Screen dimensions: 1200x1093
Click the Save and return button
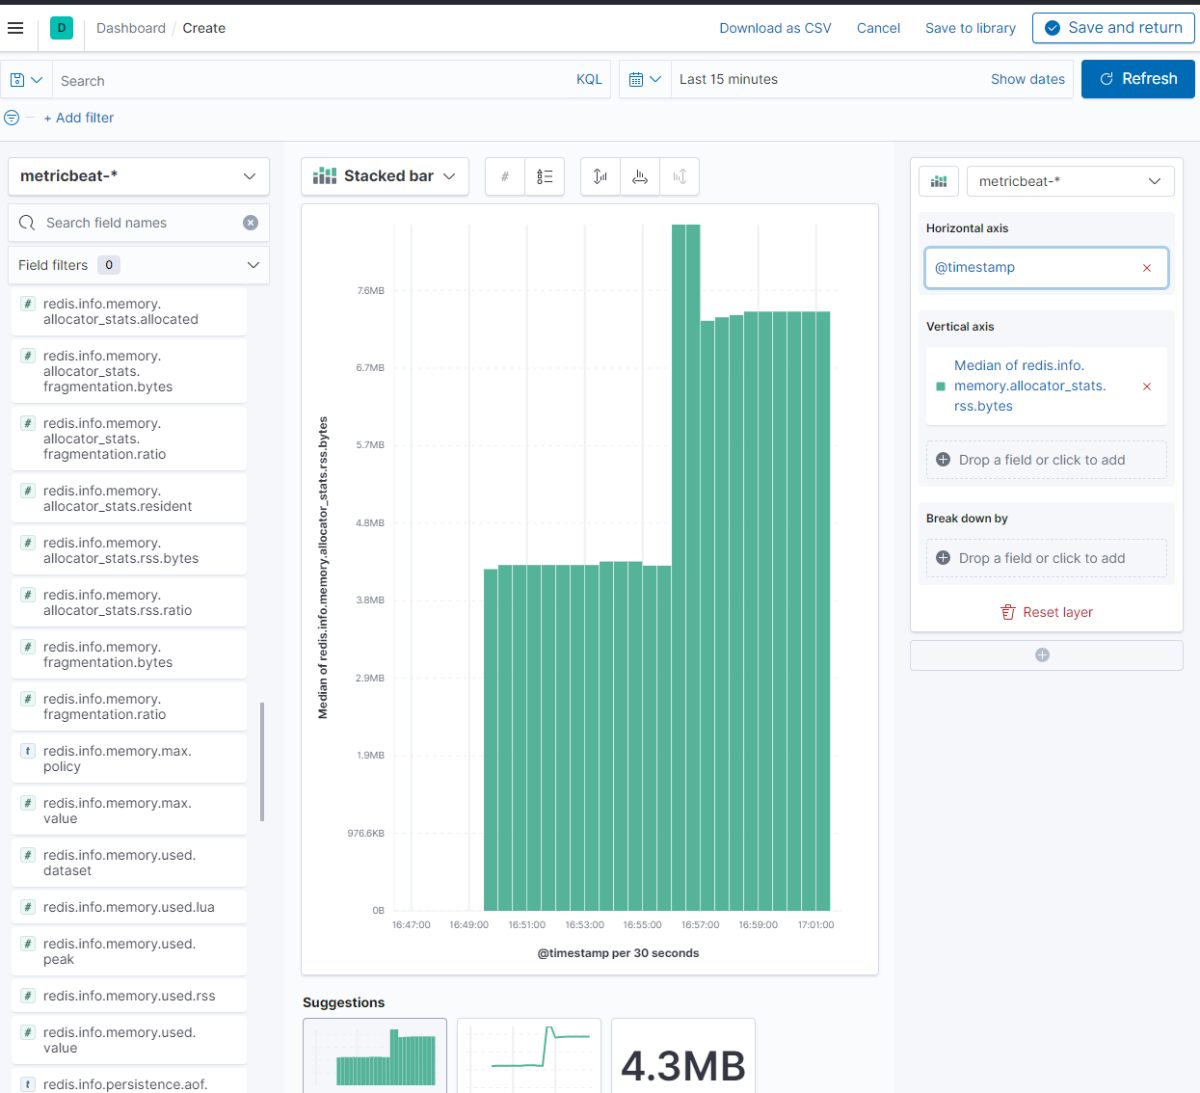click(x=1113, y=28)
